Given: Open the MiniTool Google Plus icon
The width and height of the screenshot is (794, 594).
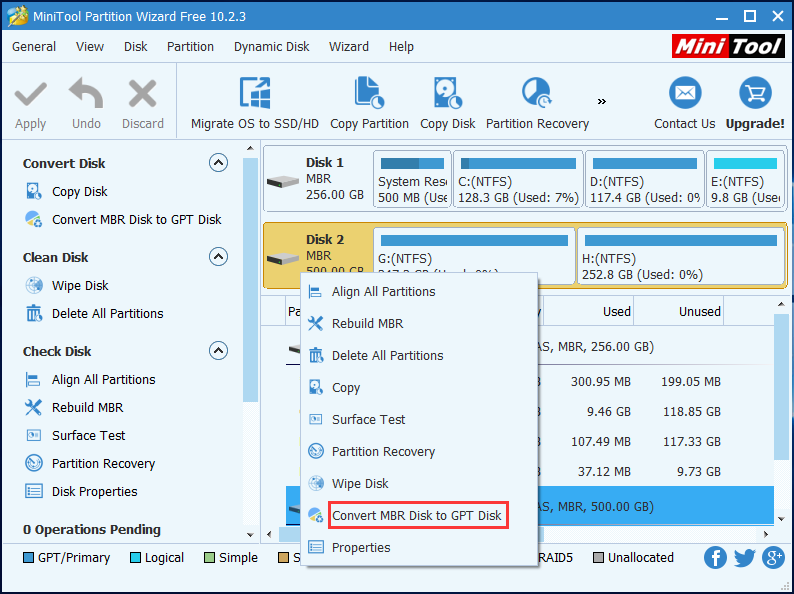Looking at the screenshot, I should [x=774, y=558].
